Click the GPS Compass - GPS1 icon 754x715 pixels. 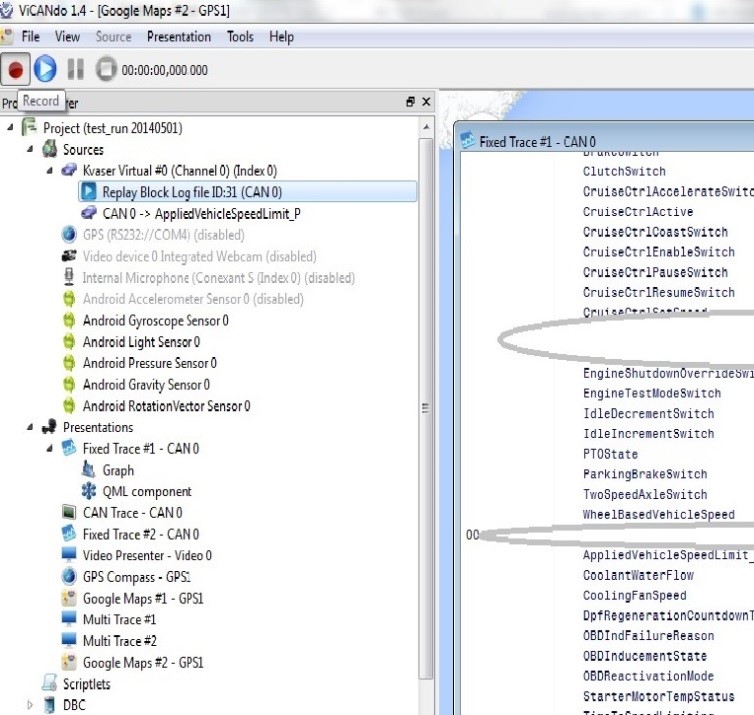click(x=69, y=576)
